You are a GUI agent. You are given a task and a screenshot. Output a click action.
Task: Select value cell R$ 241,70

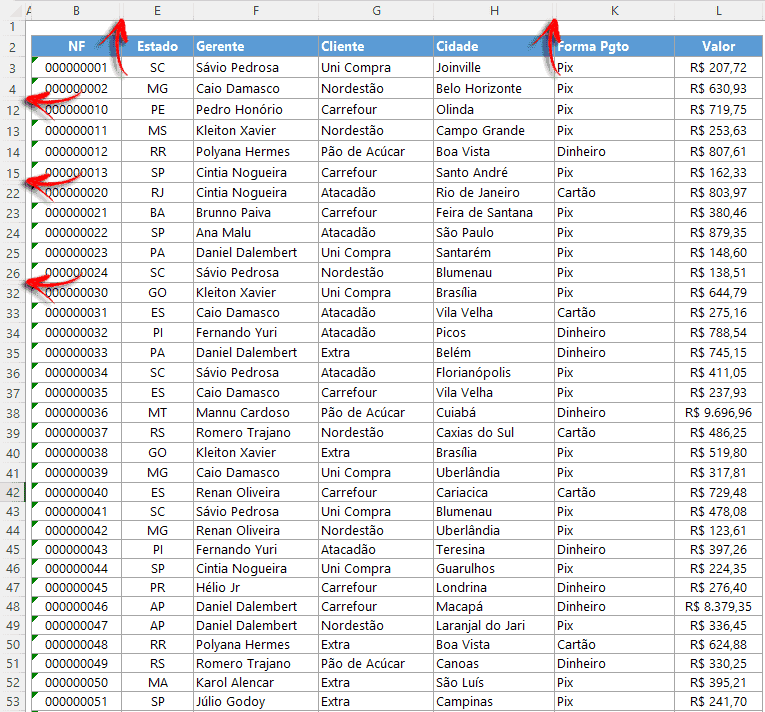tap(719, 701)
